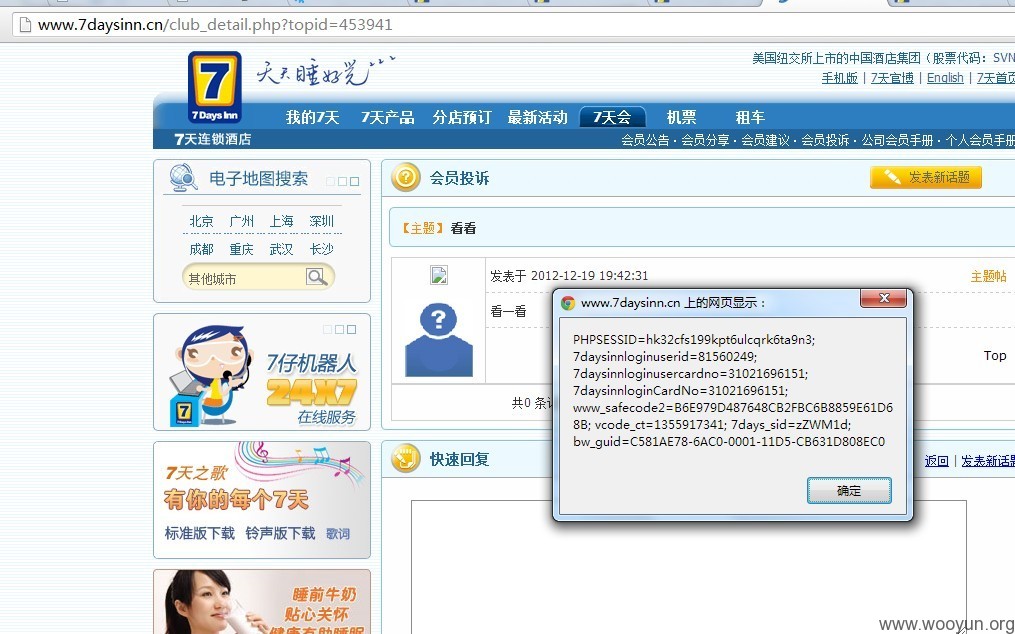Click the 发表新话题 yellow button
Viewport: 1015px width, 634px height.
point(926,177)
